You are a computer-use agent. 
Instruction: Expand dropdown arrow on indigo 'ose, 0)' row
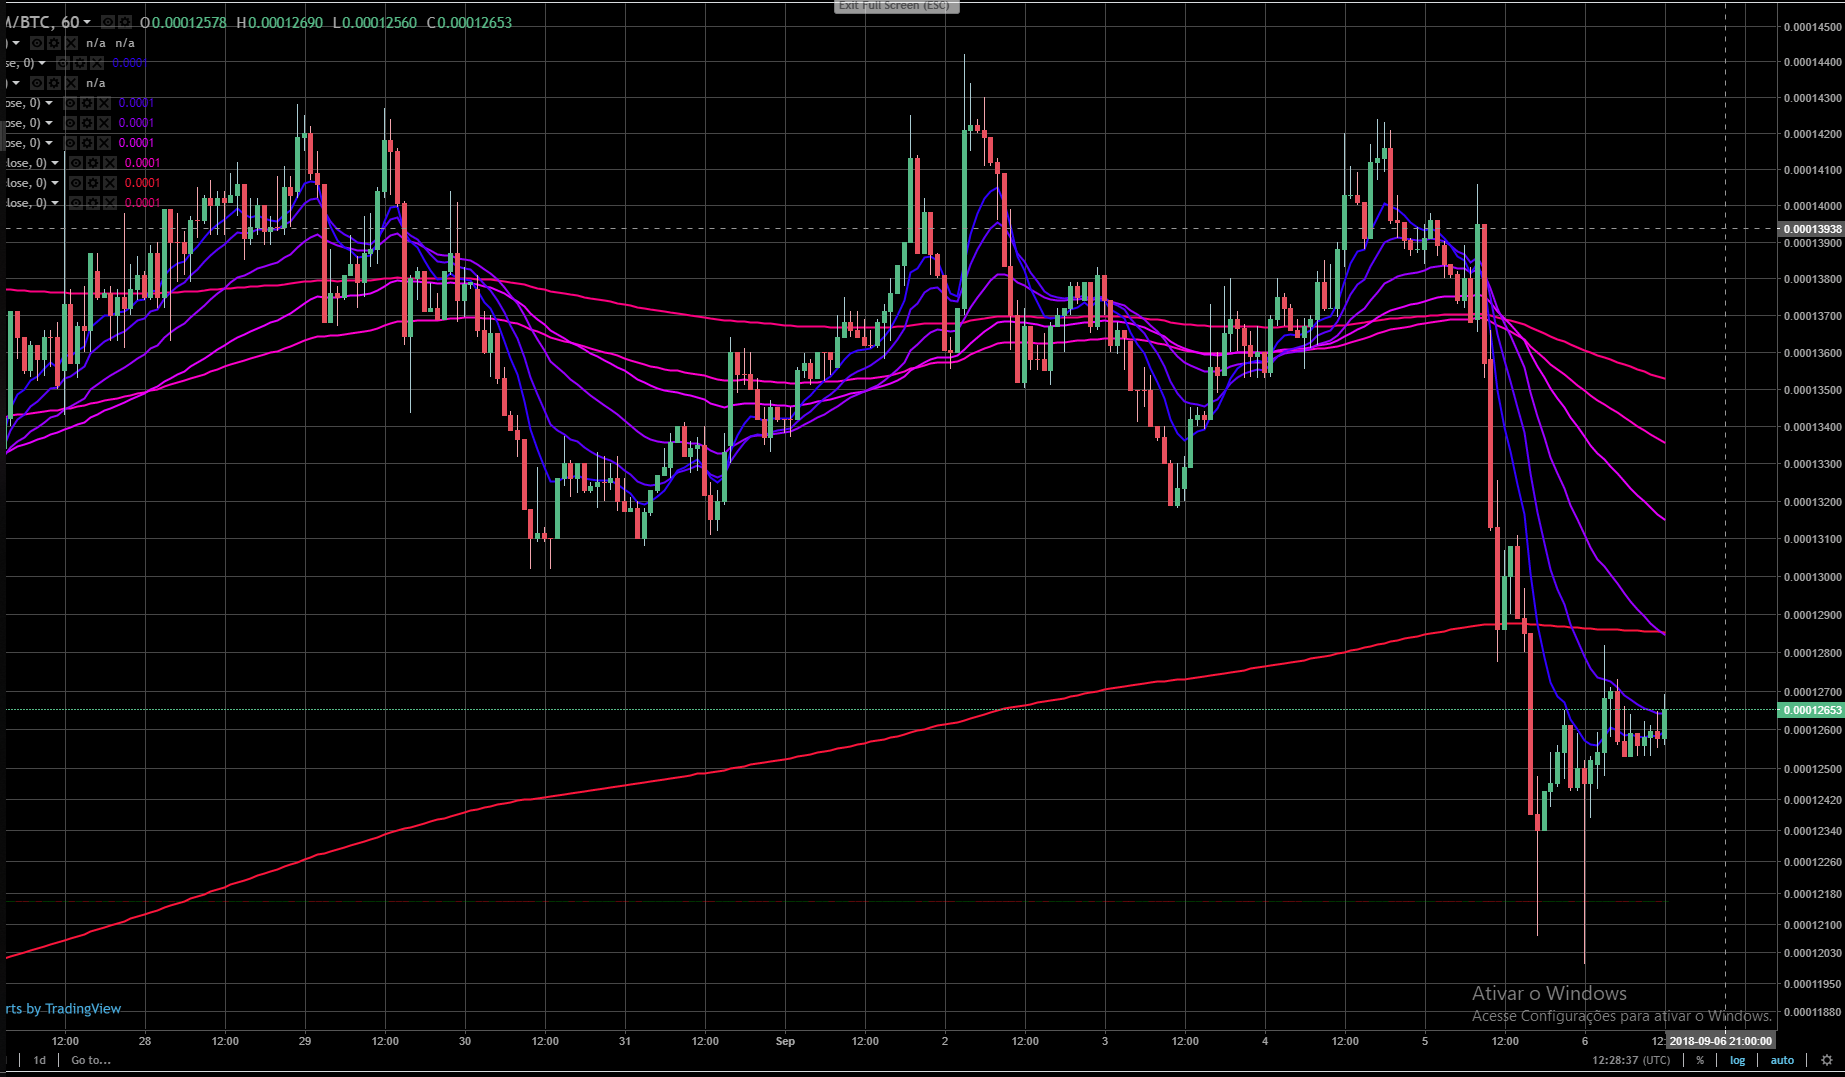tap(49, 103)
